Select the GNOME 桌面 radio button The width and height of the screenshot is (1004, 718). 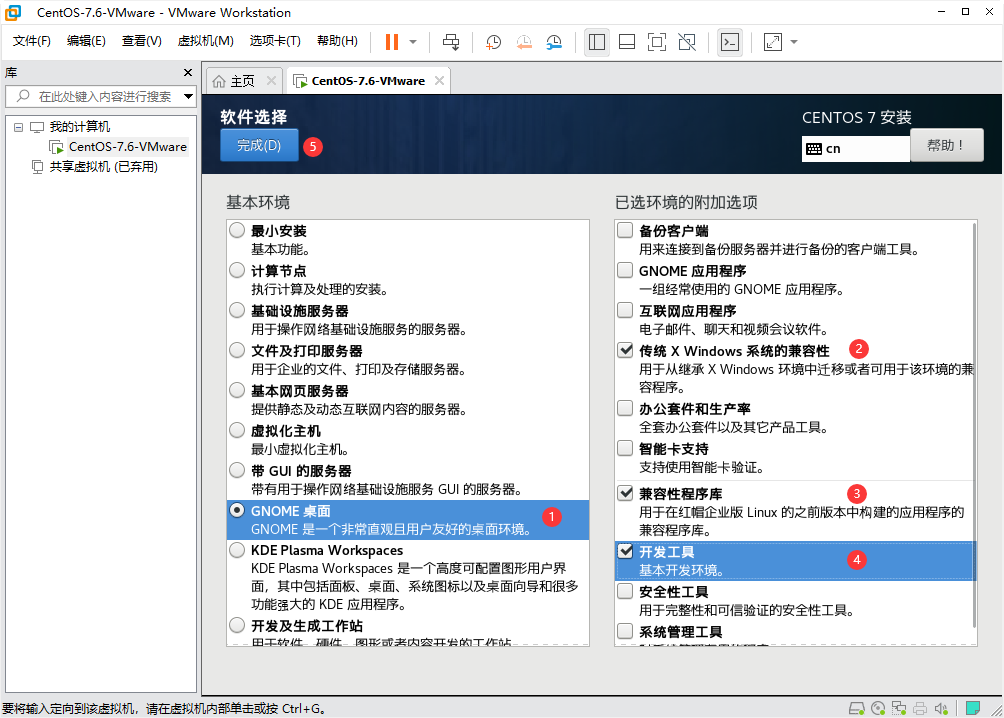(238, 510)
